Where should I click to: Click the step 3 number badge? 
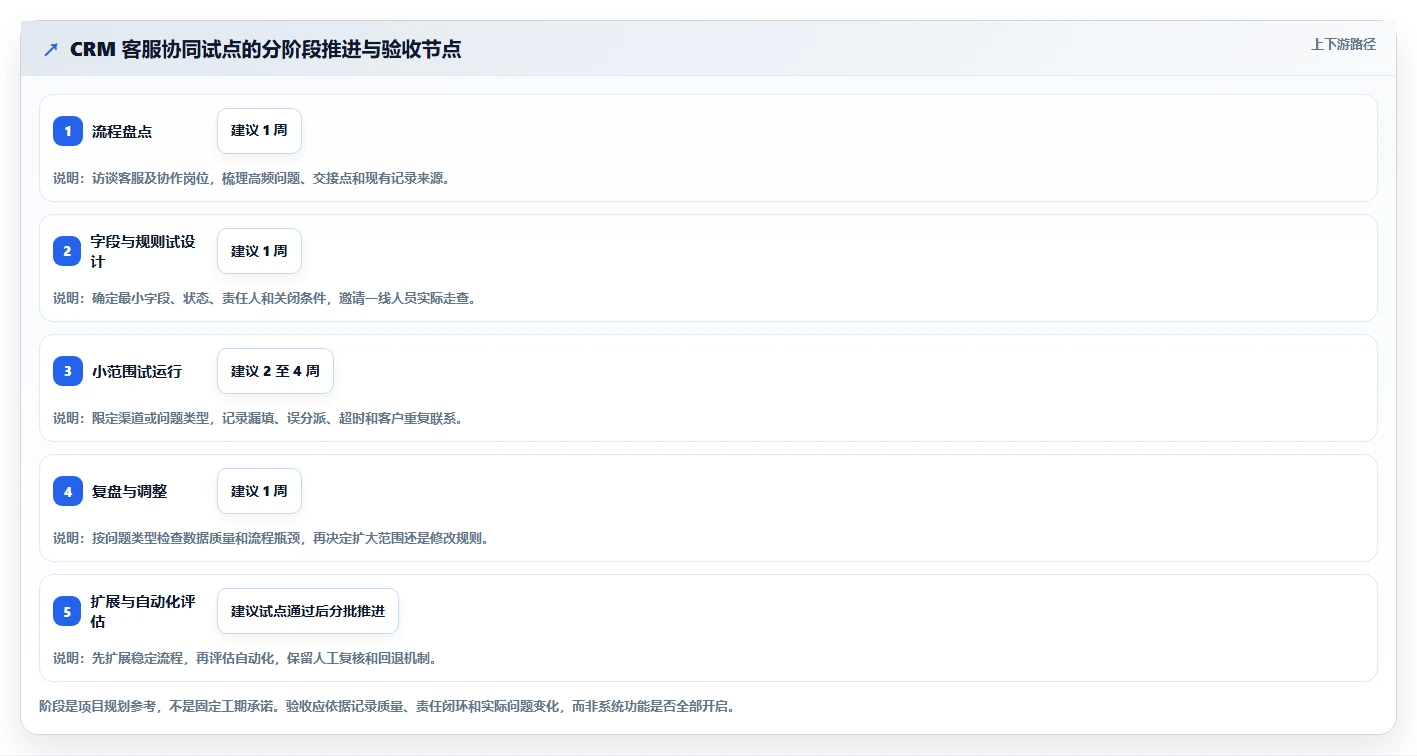tap(67, 371)
